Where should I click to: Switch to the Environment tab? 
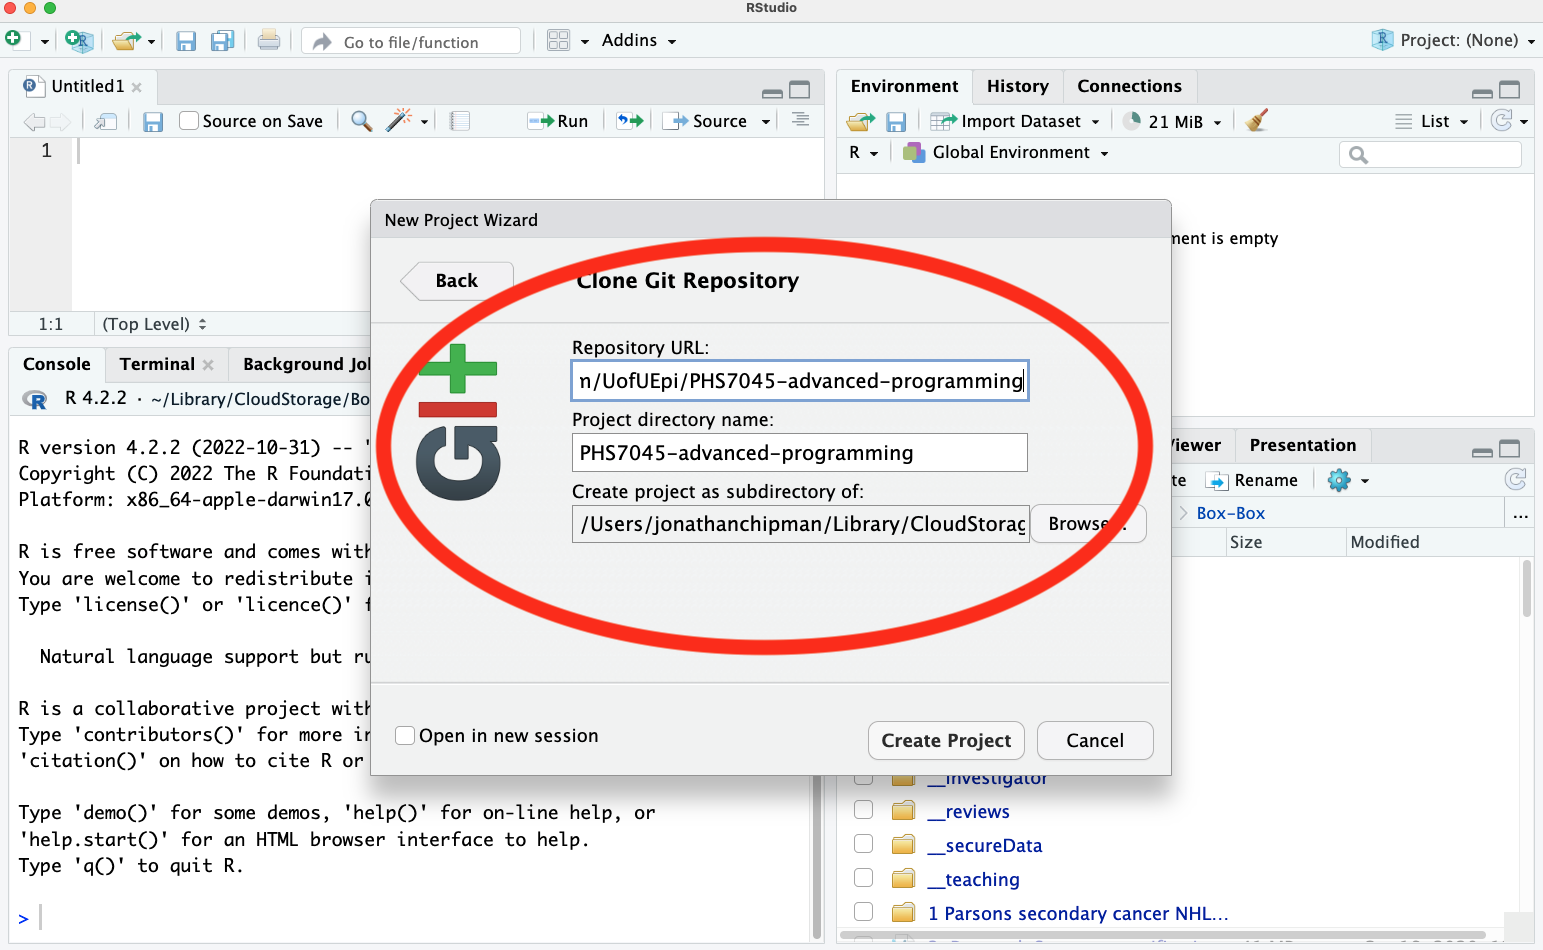click(x=904, y=87)
